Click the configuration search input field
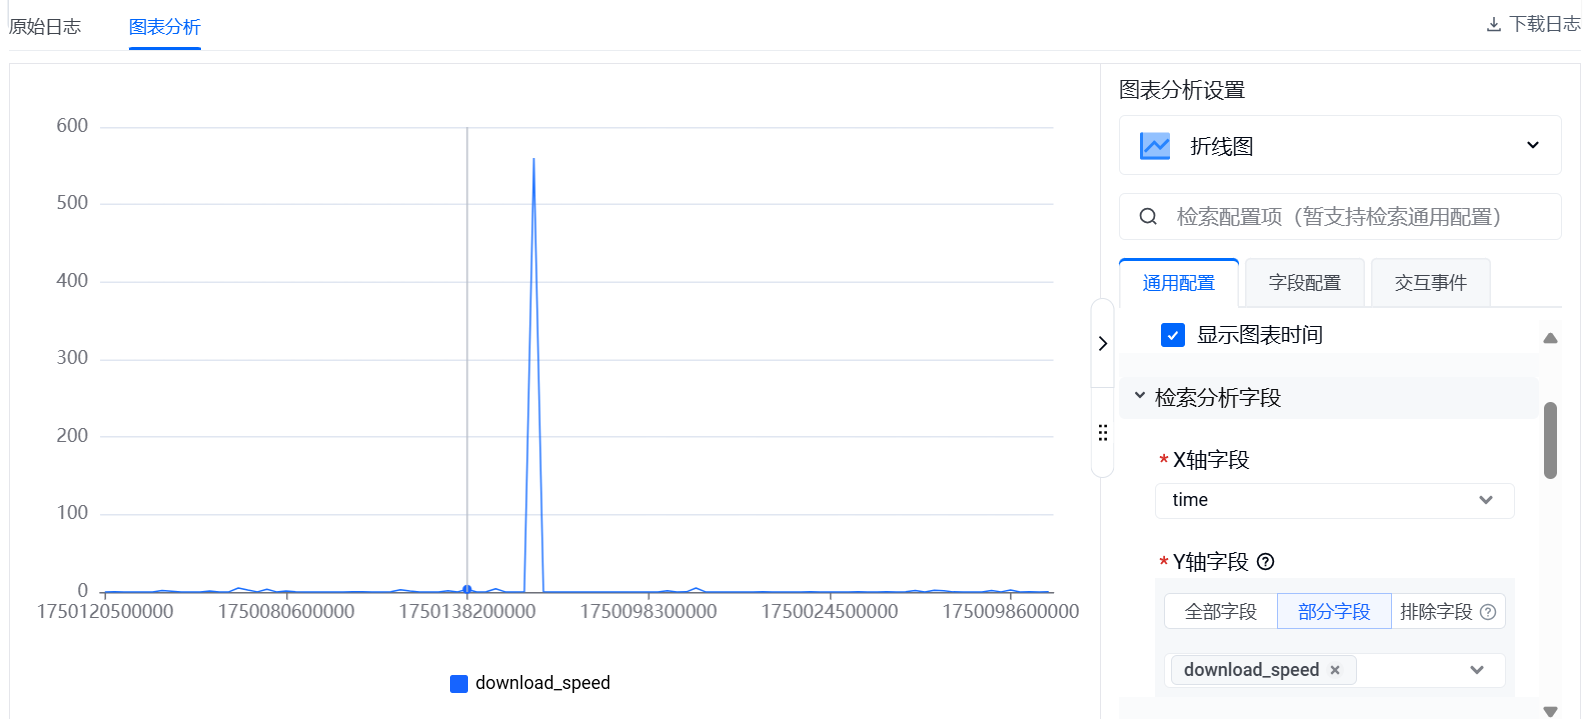 click(x=1350, y=217)
